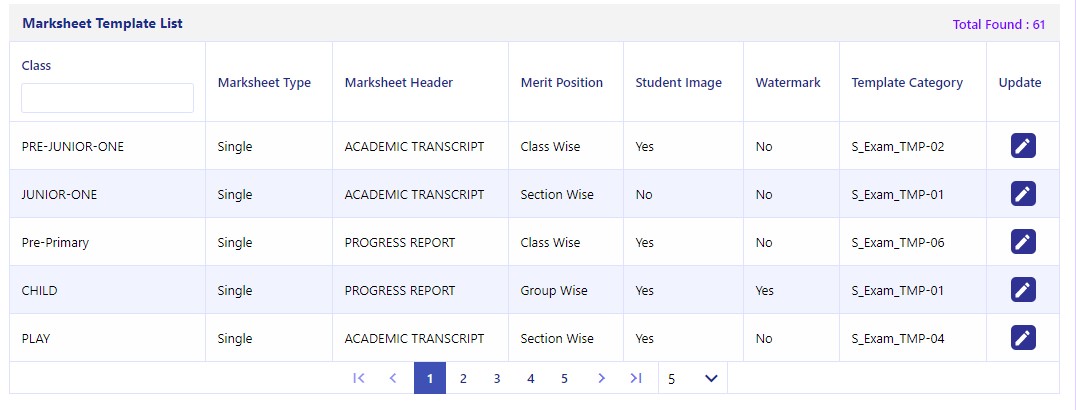Advance to next page arrow
The width and height of the screenshot is (1076, 410).
601,378
